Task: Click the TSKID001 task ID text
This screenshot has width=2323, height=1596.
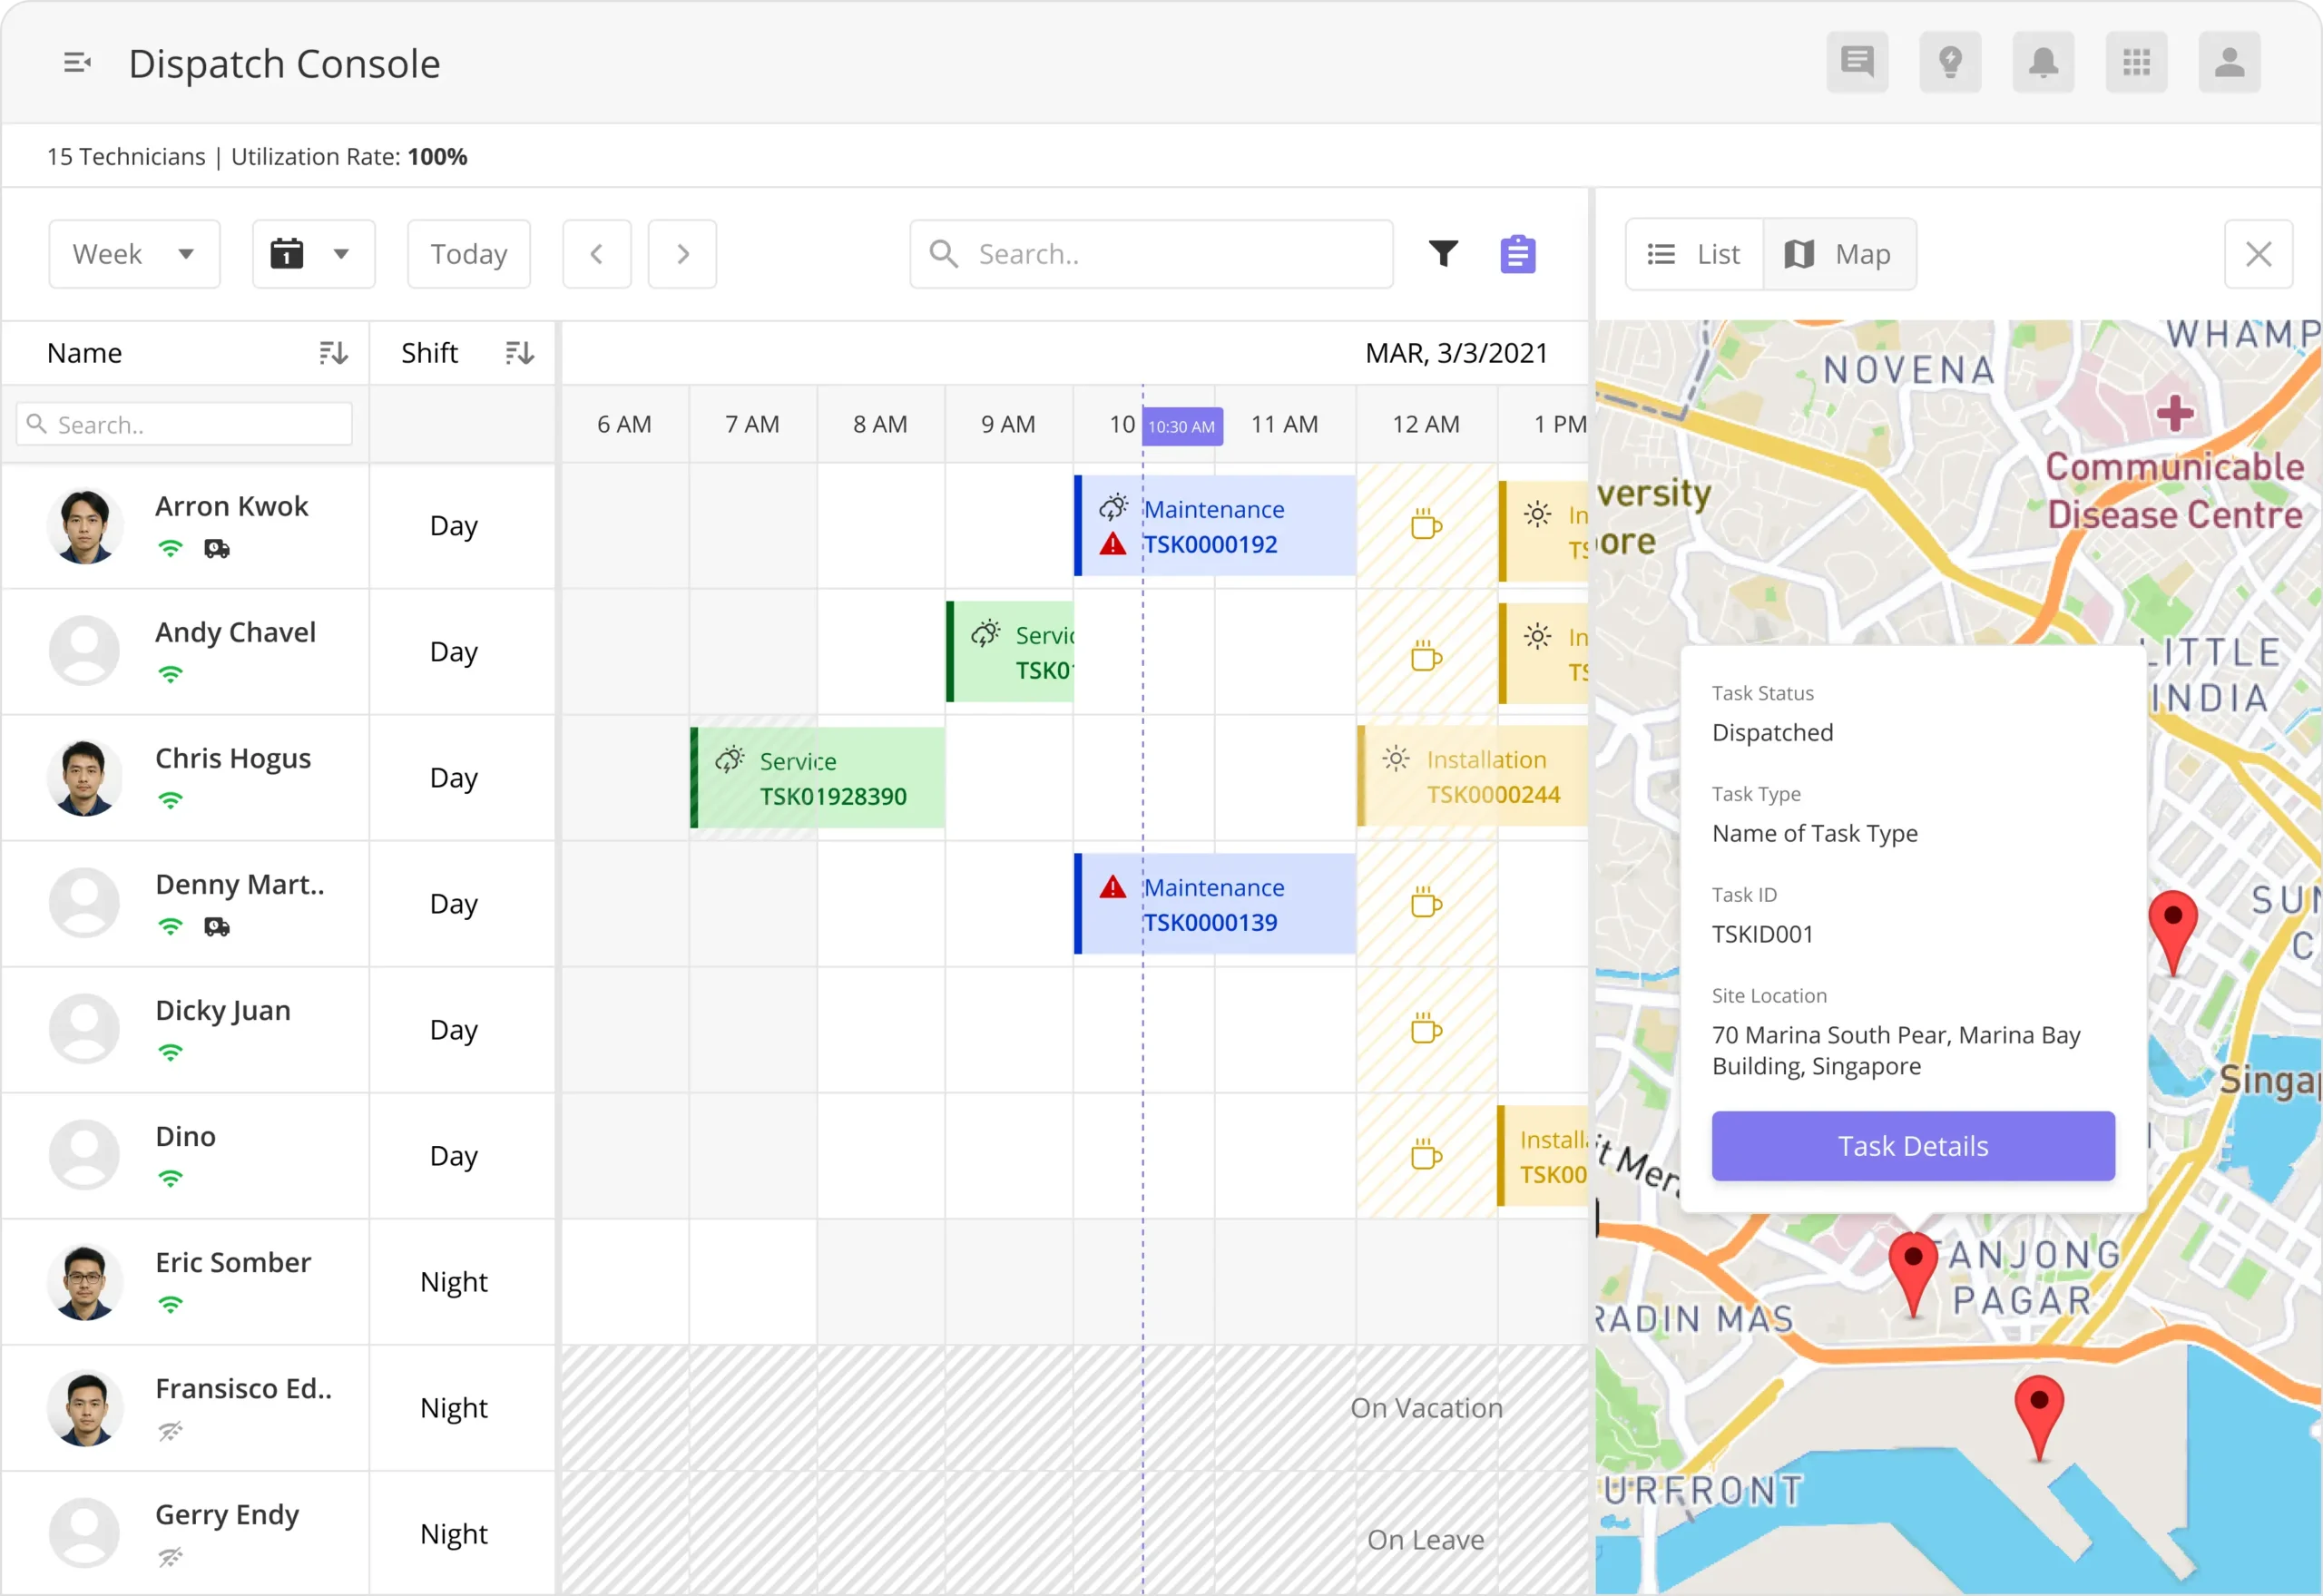Action: click(1762, 934)
